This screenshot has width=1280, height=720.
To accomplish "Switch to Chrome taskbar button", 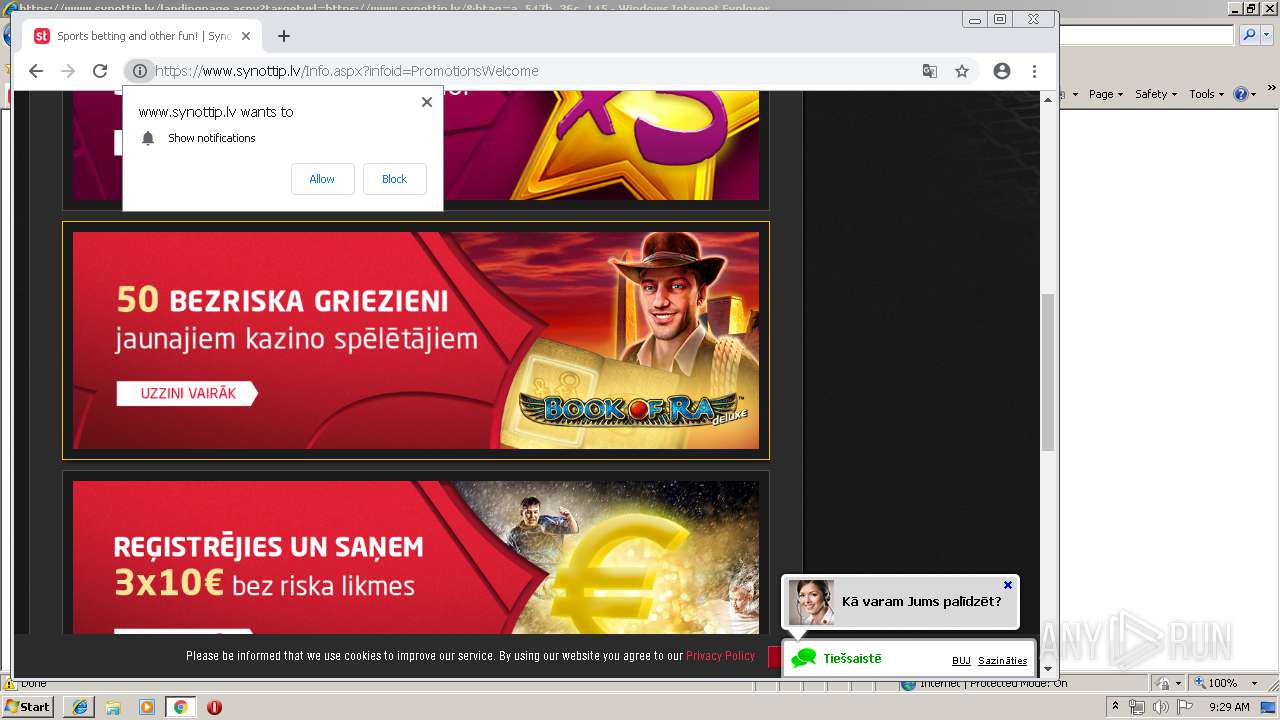I will click(x=181, y=707).
